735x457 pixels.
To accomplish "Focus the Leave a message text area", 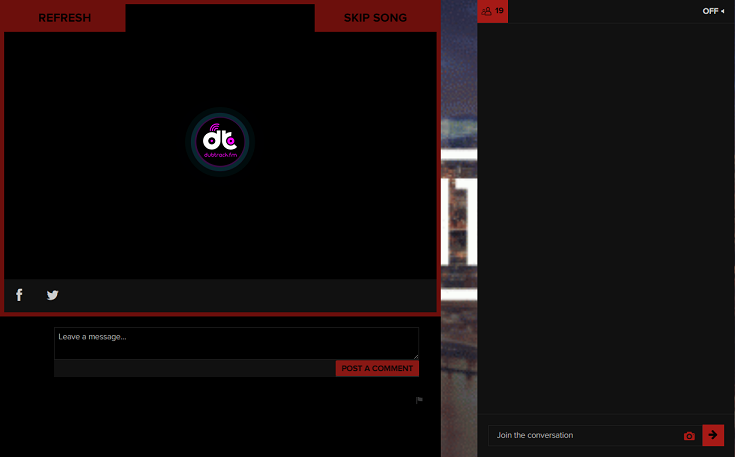I will (236, 344).
